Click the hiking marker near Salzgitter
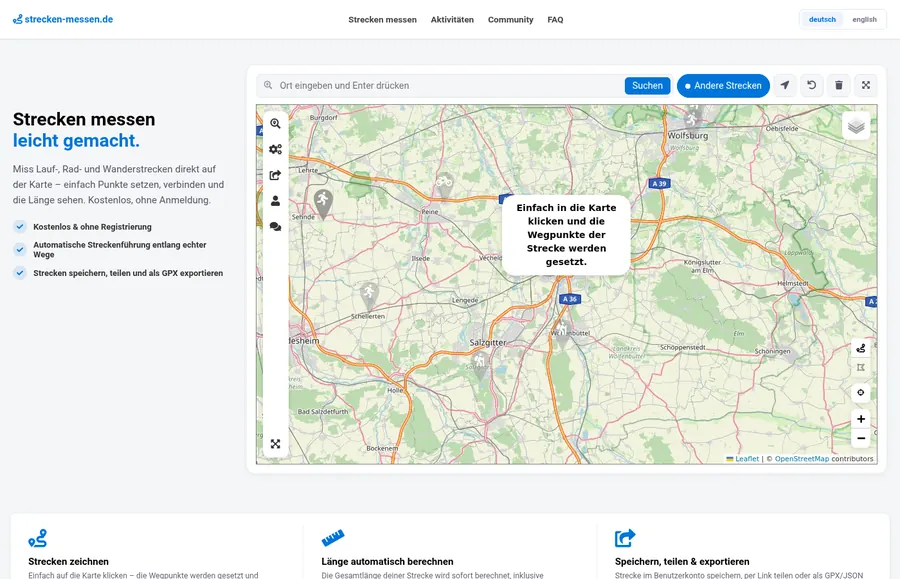Image resolution: width=900 pixels, height=579 pixels. coord(479,364)
